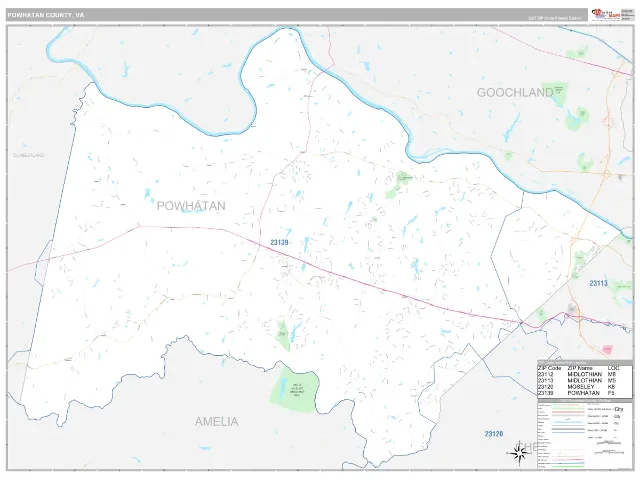Click 23120 in the ZIP index table
Viewport: 640px width, 480px height.
(x=545, y=387)
